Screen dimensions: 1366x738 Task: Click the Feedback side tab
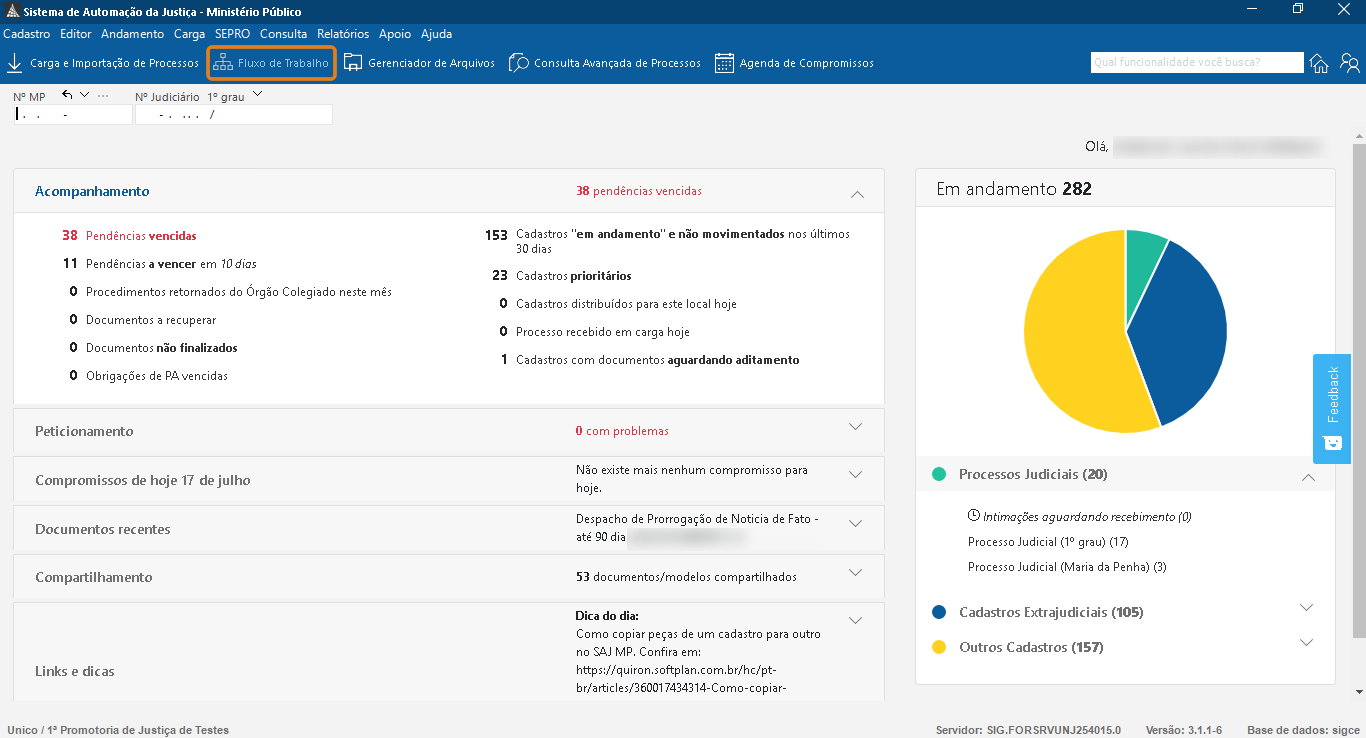(x=1332, y=409)
